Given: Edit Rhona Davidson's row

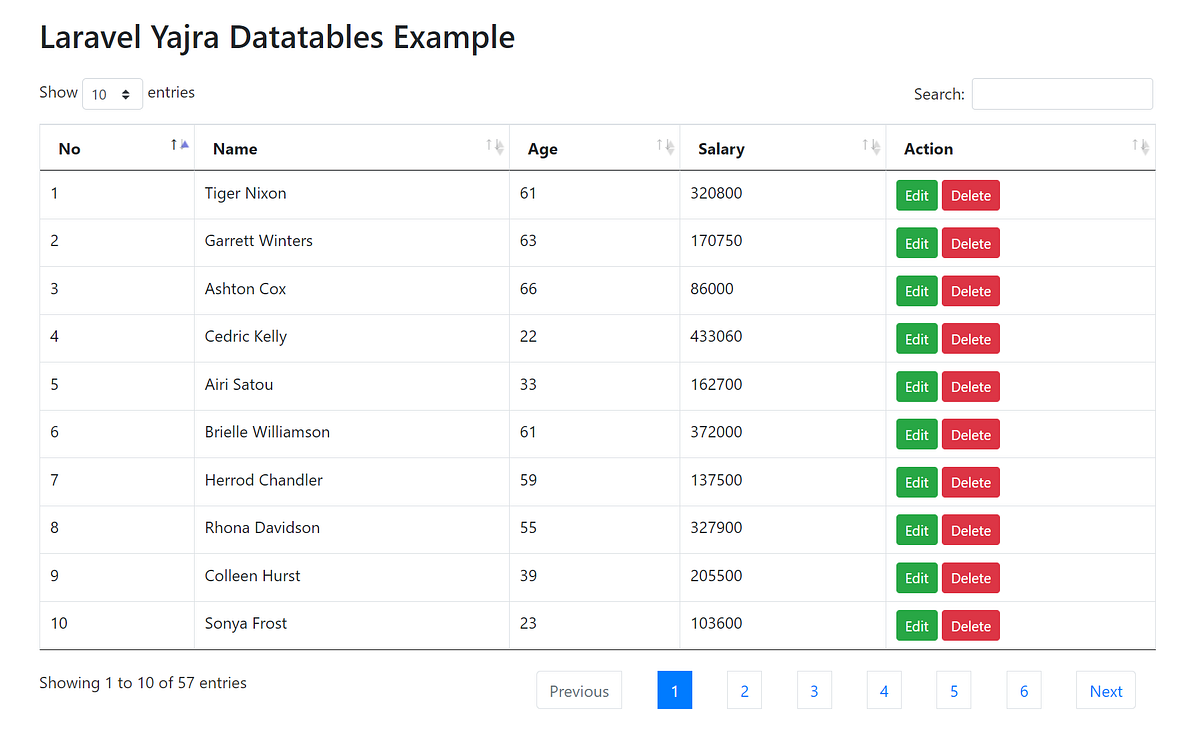Looking at the screenshot, I should [917, 531].
